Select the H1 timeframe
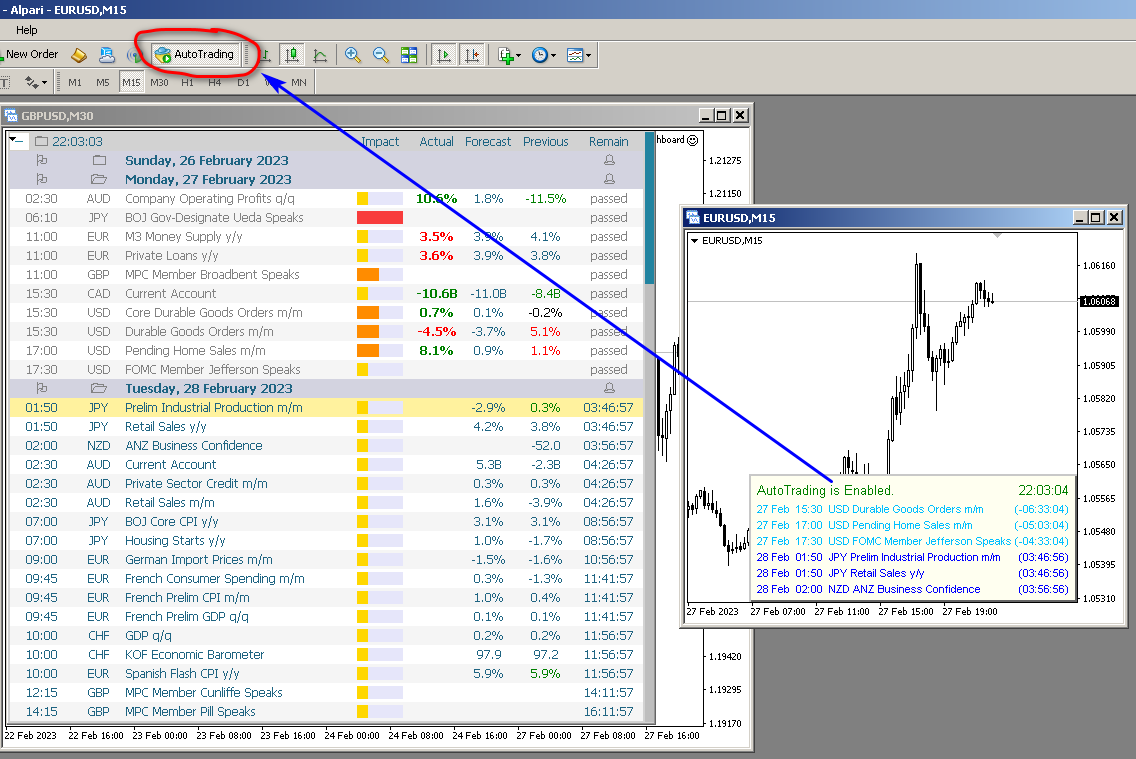This screenshot has width=1136, height=759. point(187,83)
